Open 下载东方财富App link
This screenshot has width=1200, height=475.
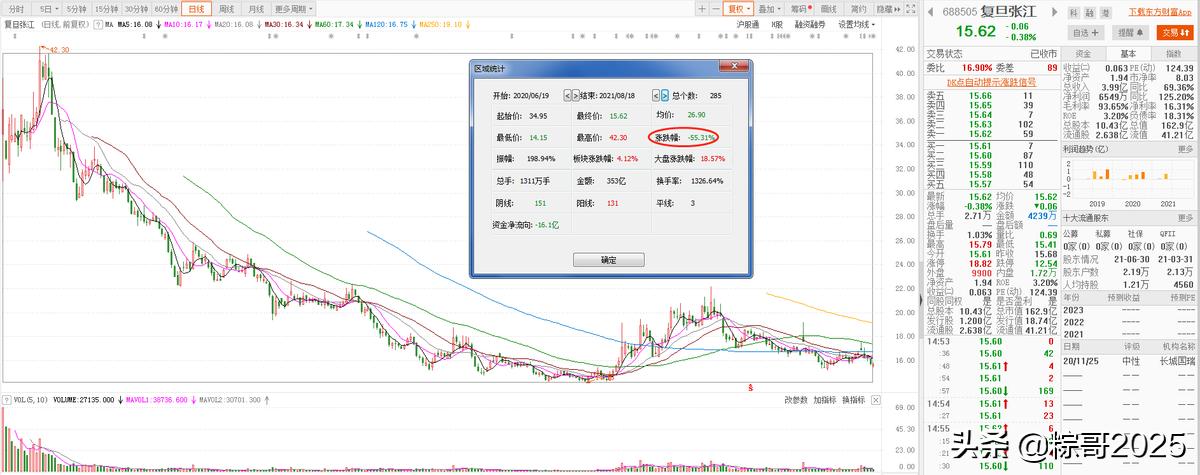1160,11
